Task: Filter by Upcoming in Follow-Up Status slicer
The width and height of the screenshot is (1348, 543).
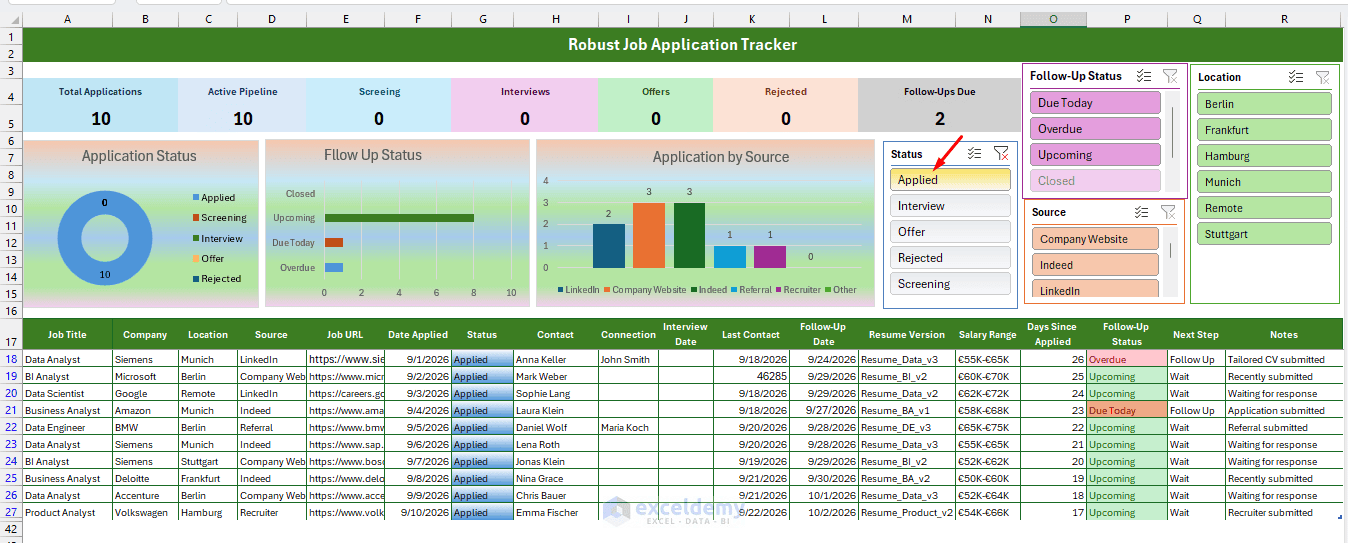Action: (x=1095, y=155)
